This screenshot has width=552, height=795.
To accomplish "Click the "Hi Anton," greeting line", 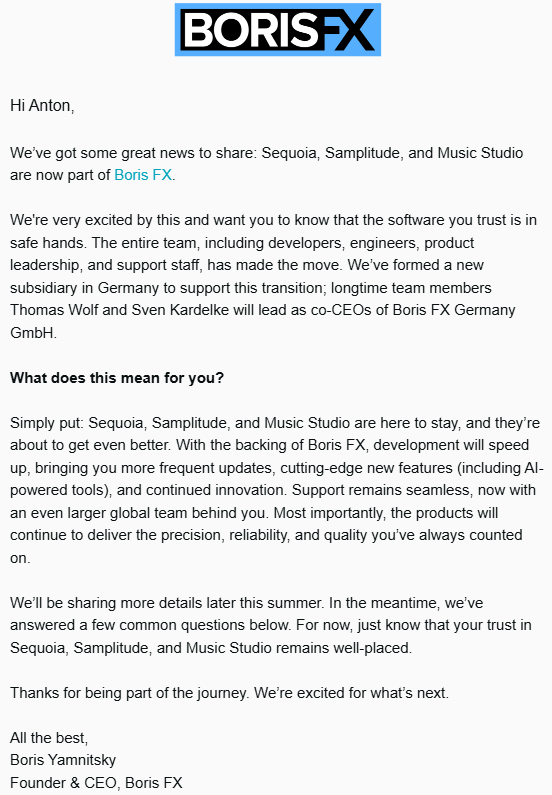I will [42, 105].
